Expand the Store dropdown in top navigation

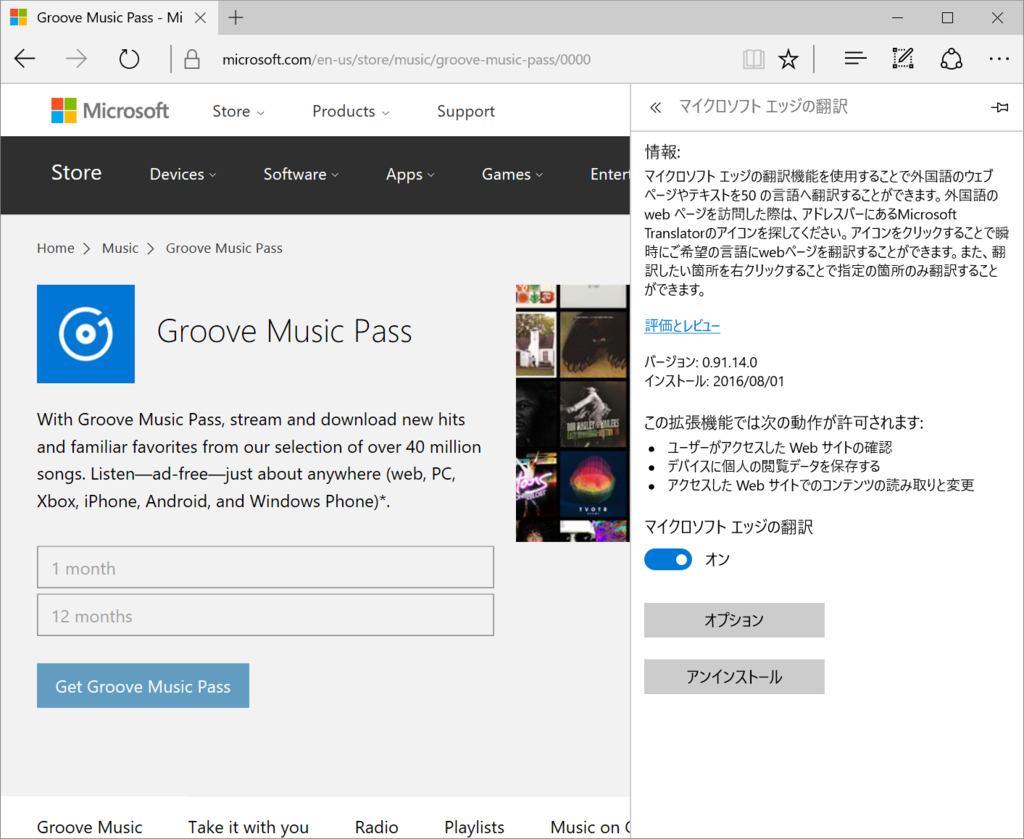(238, 111)
